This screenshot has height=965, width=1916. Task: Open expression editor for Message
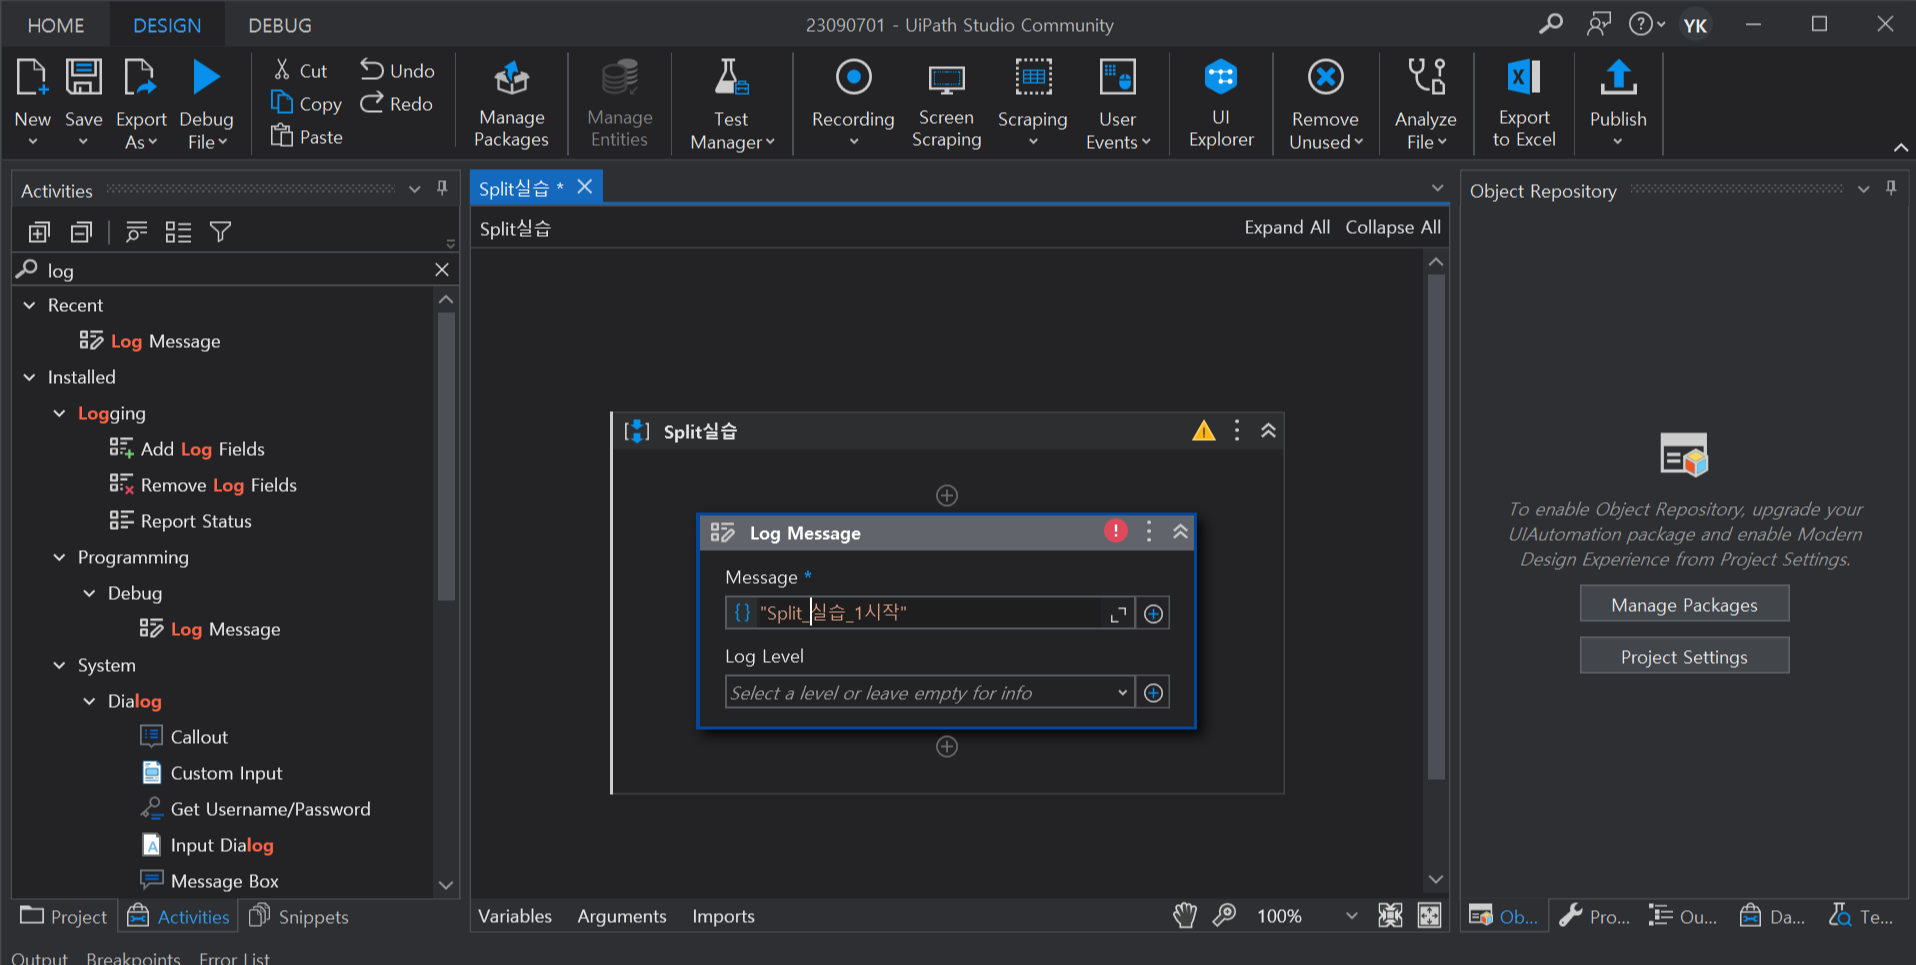click(x=1118, y=614)
